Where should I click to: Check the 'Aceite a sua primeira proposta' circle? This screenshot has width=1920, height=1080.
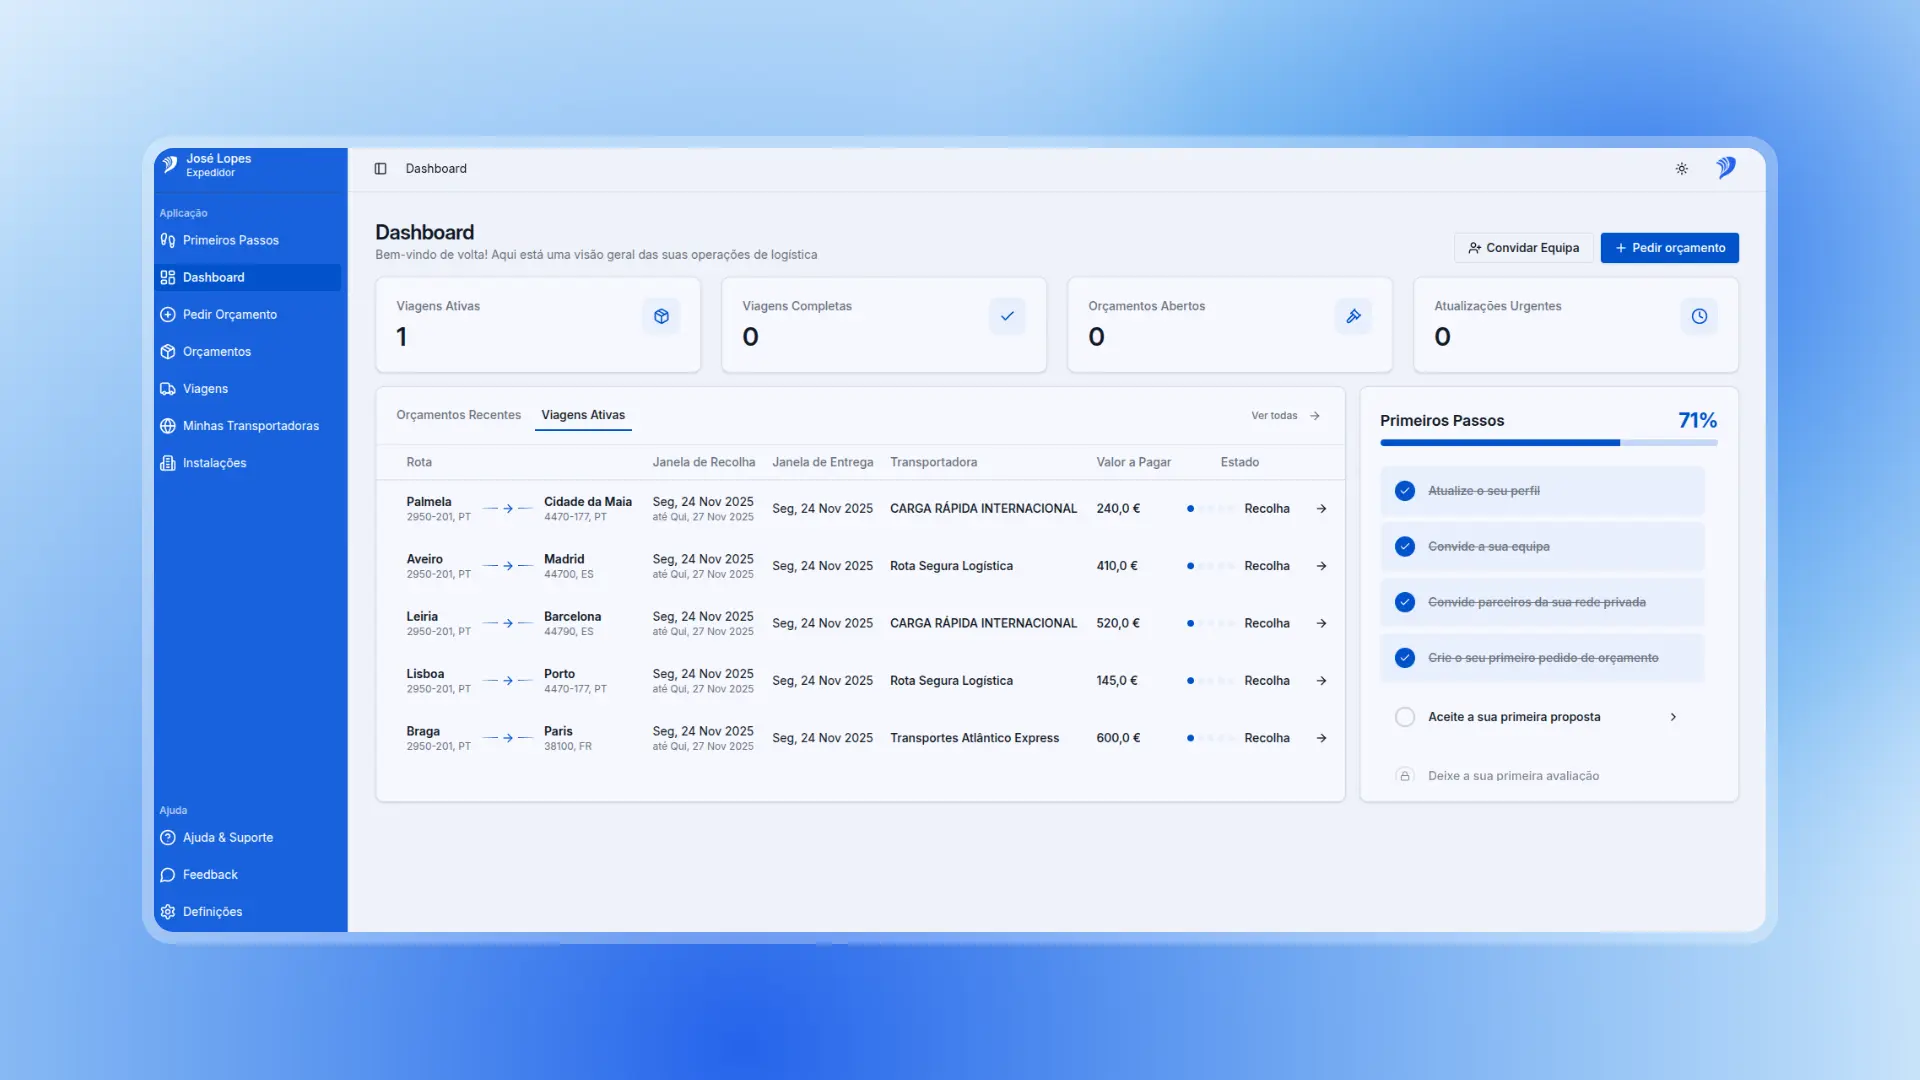(1405, 717)
